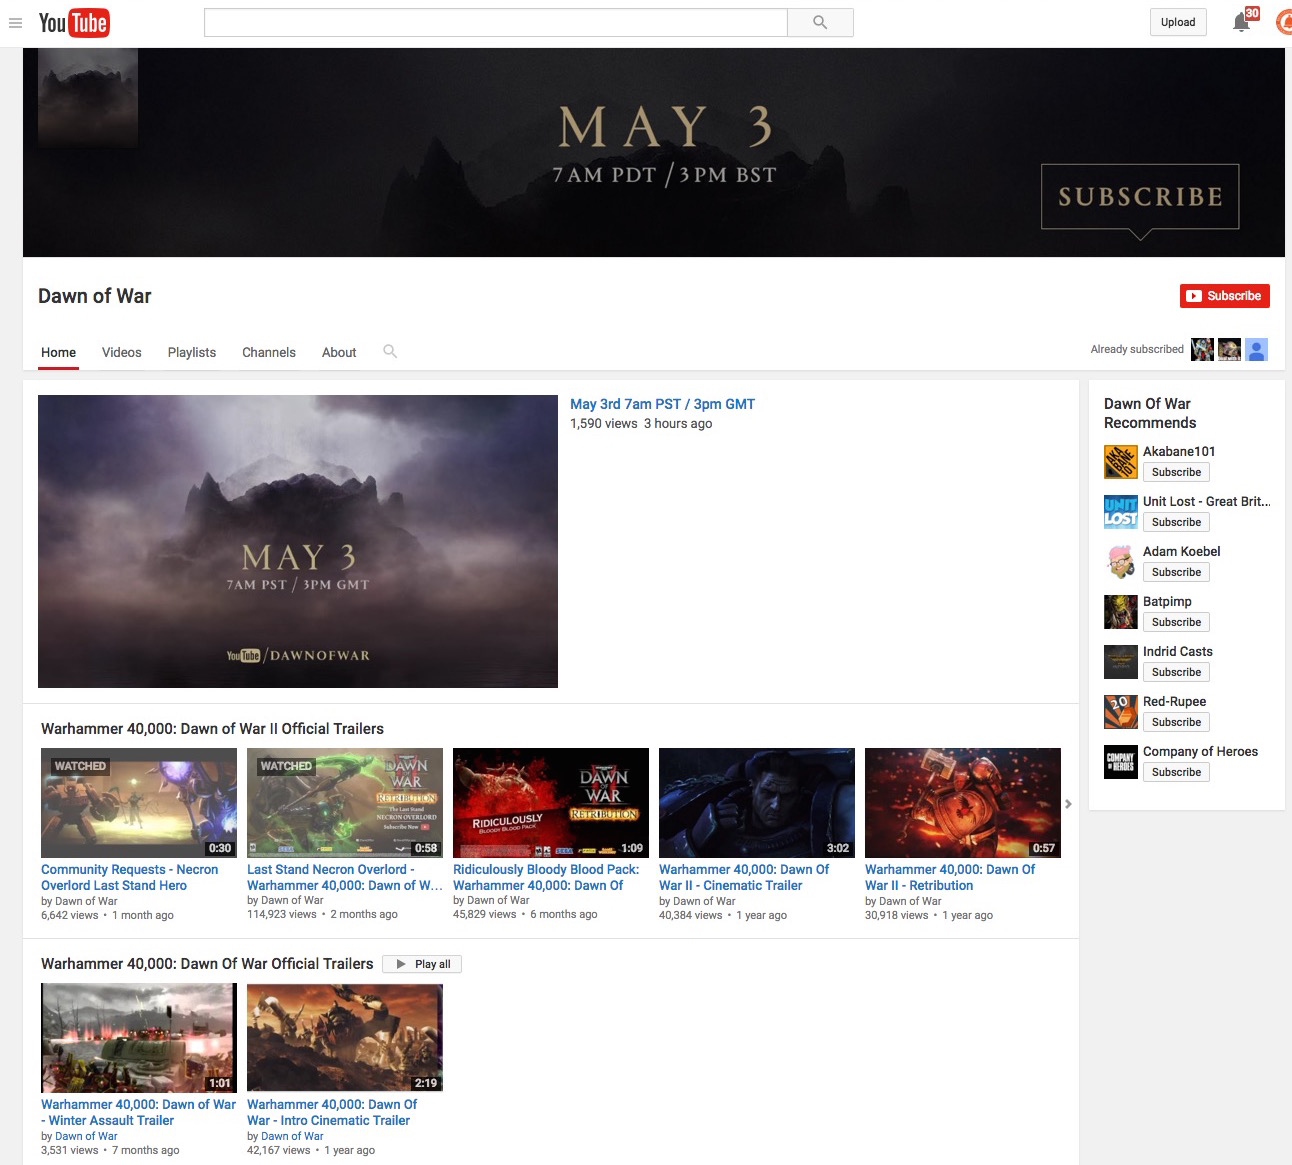Switch to the Home tab
Viewport: 1292px width, 1165px height.
pos(59,352)
